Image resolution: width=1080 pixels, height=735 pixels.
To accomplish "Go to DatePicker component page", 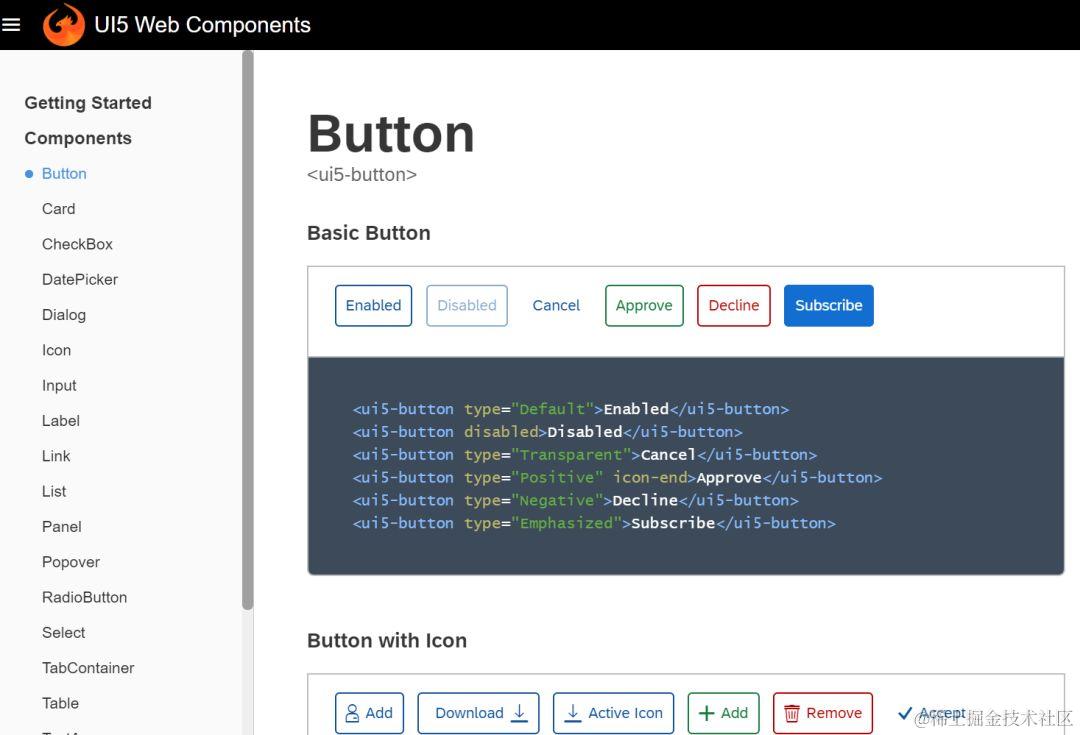I will coord(80,280).
